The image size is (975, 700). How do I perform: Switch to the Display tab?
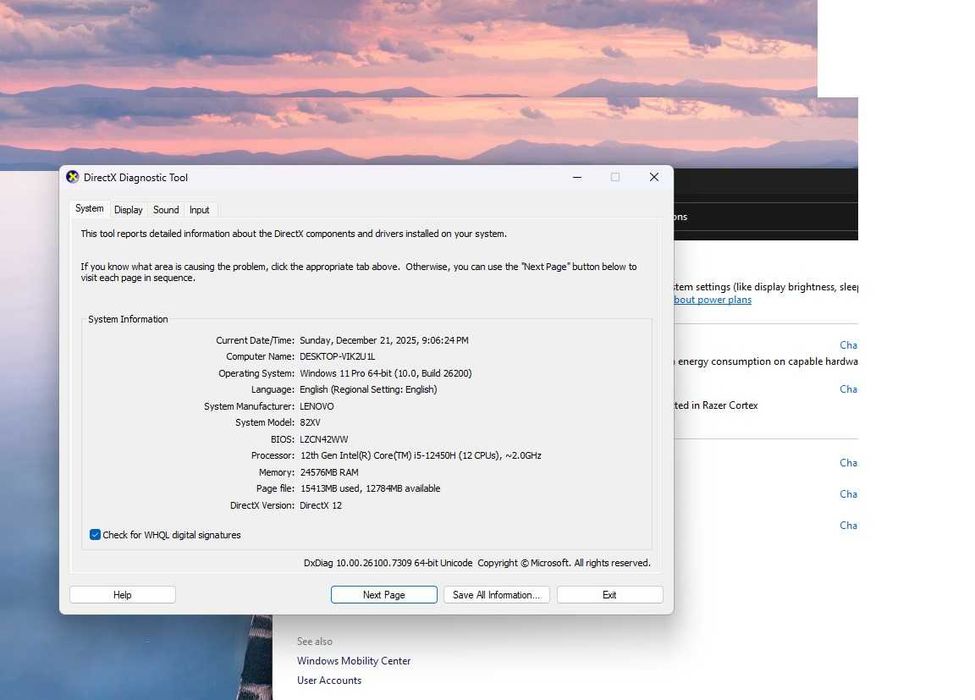128,210
